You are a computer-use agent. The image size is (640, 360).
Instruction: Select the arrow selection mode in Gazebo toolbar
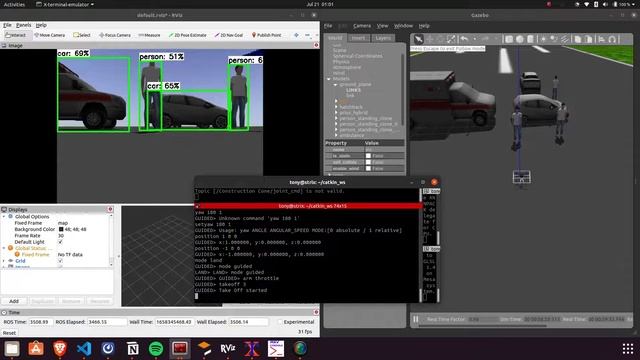pyautogui.click(x=418, y=39)
